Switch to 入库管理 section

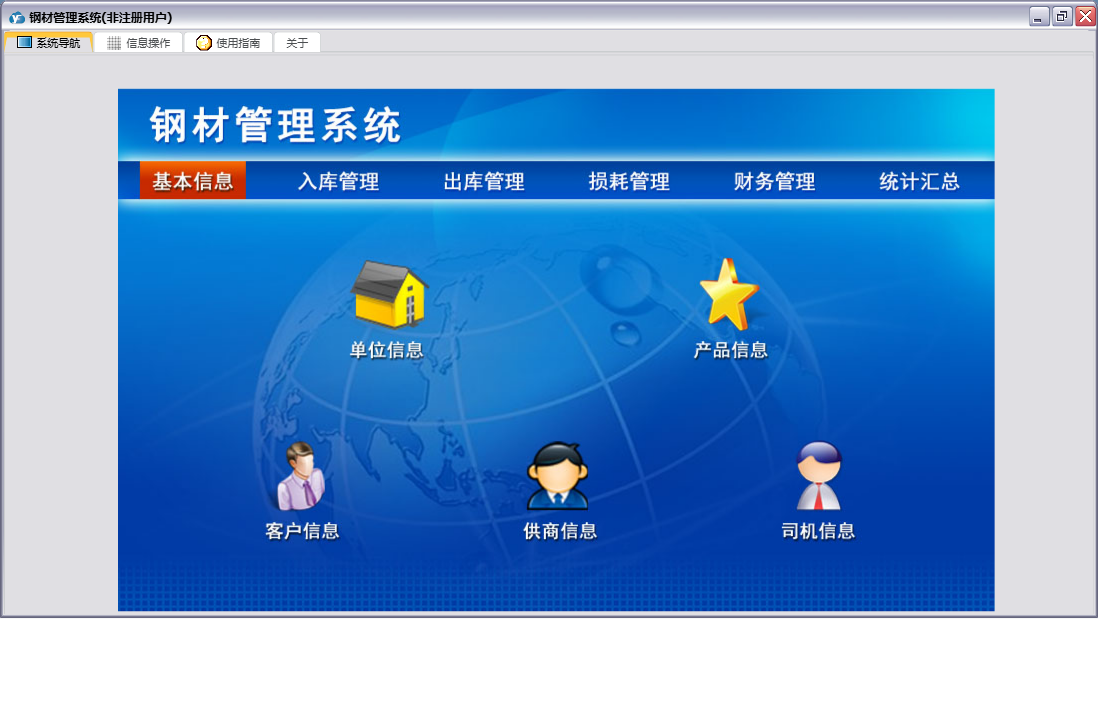pyautogui.click(x=338, y=181)
